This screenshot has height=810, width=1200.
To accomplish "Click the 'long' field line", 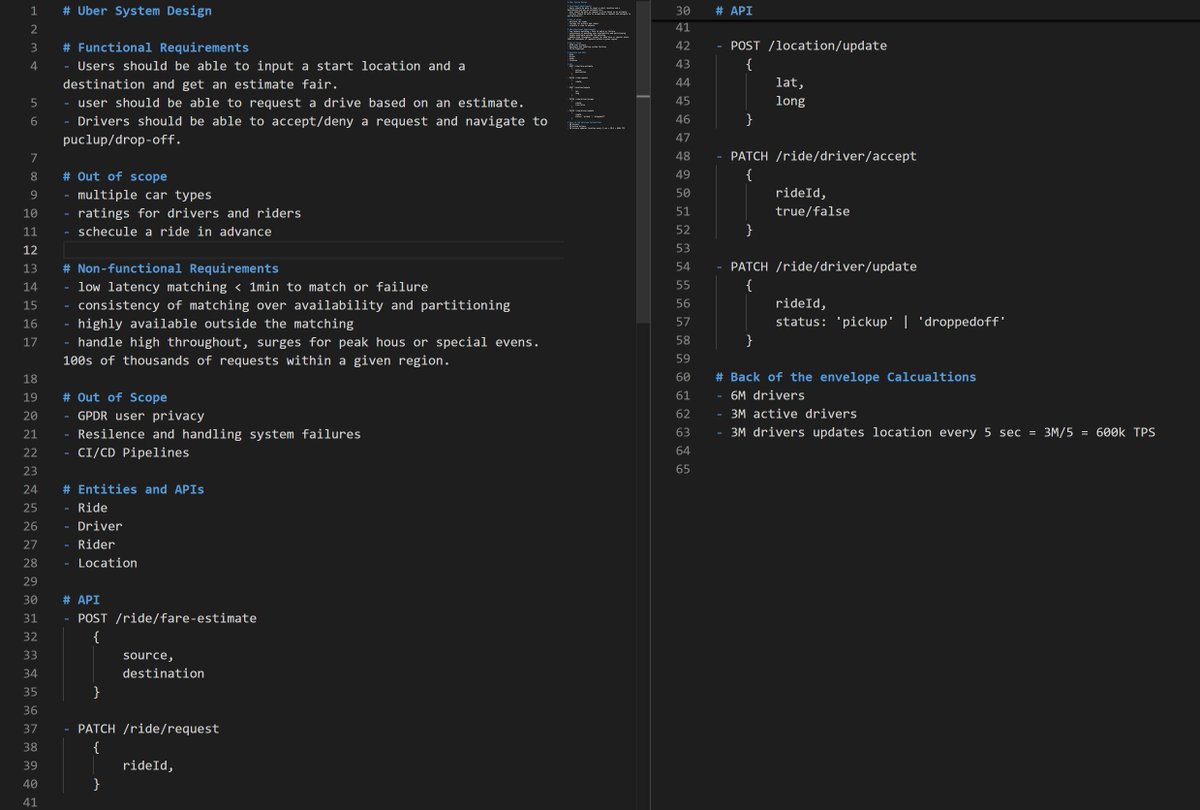I will (790, 101).
